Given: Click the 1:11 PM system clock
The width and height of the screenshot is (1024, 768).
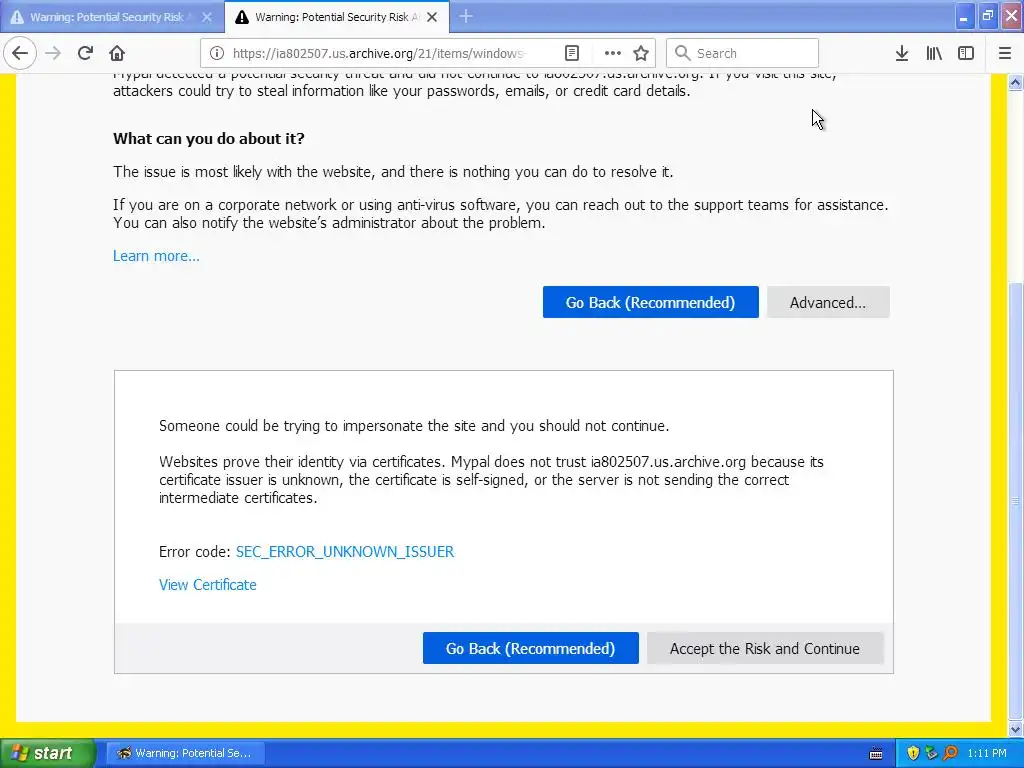Looking at the screenshot, I should coord(987,753).
